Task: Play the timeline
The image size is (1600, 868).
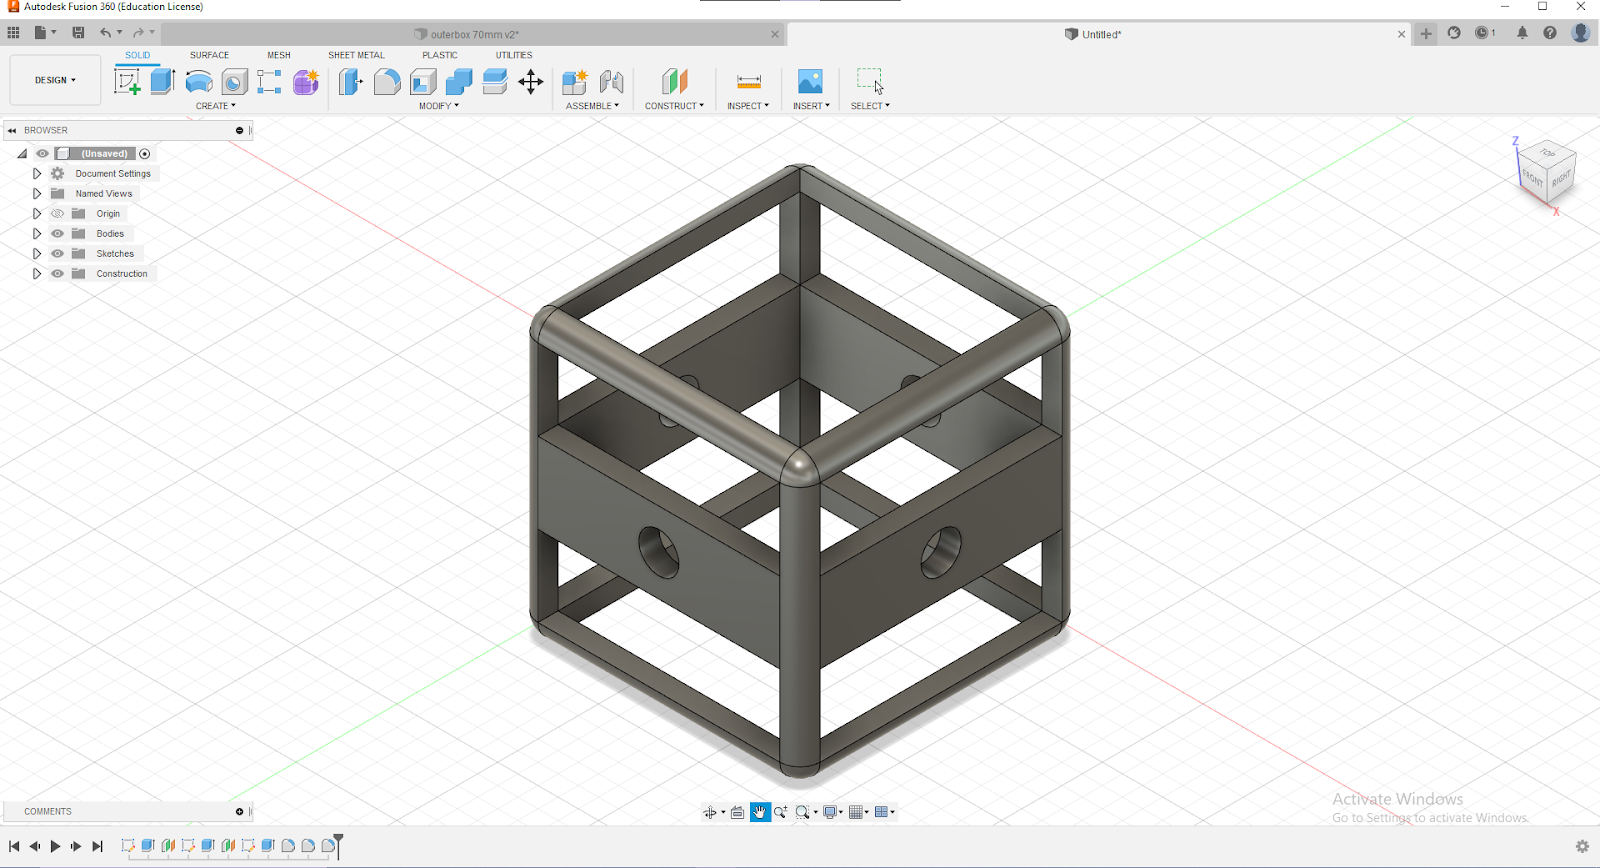Action: [x=55, y=846]
